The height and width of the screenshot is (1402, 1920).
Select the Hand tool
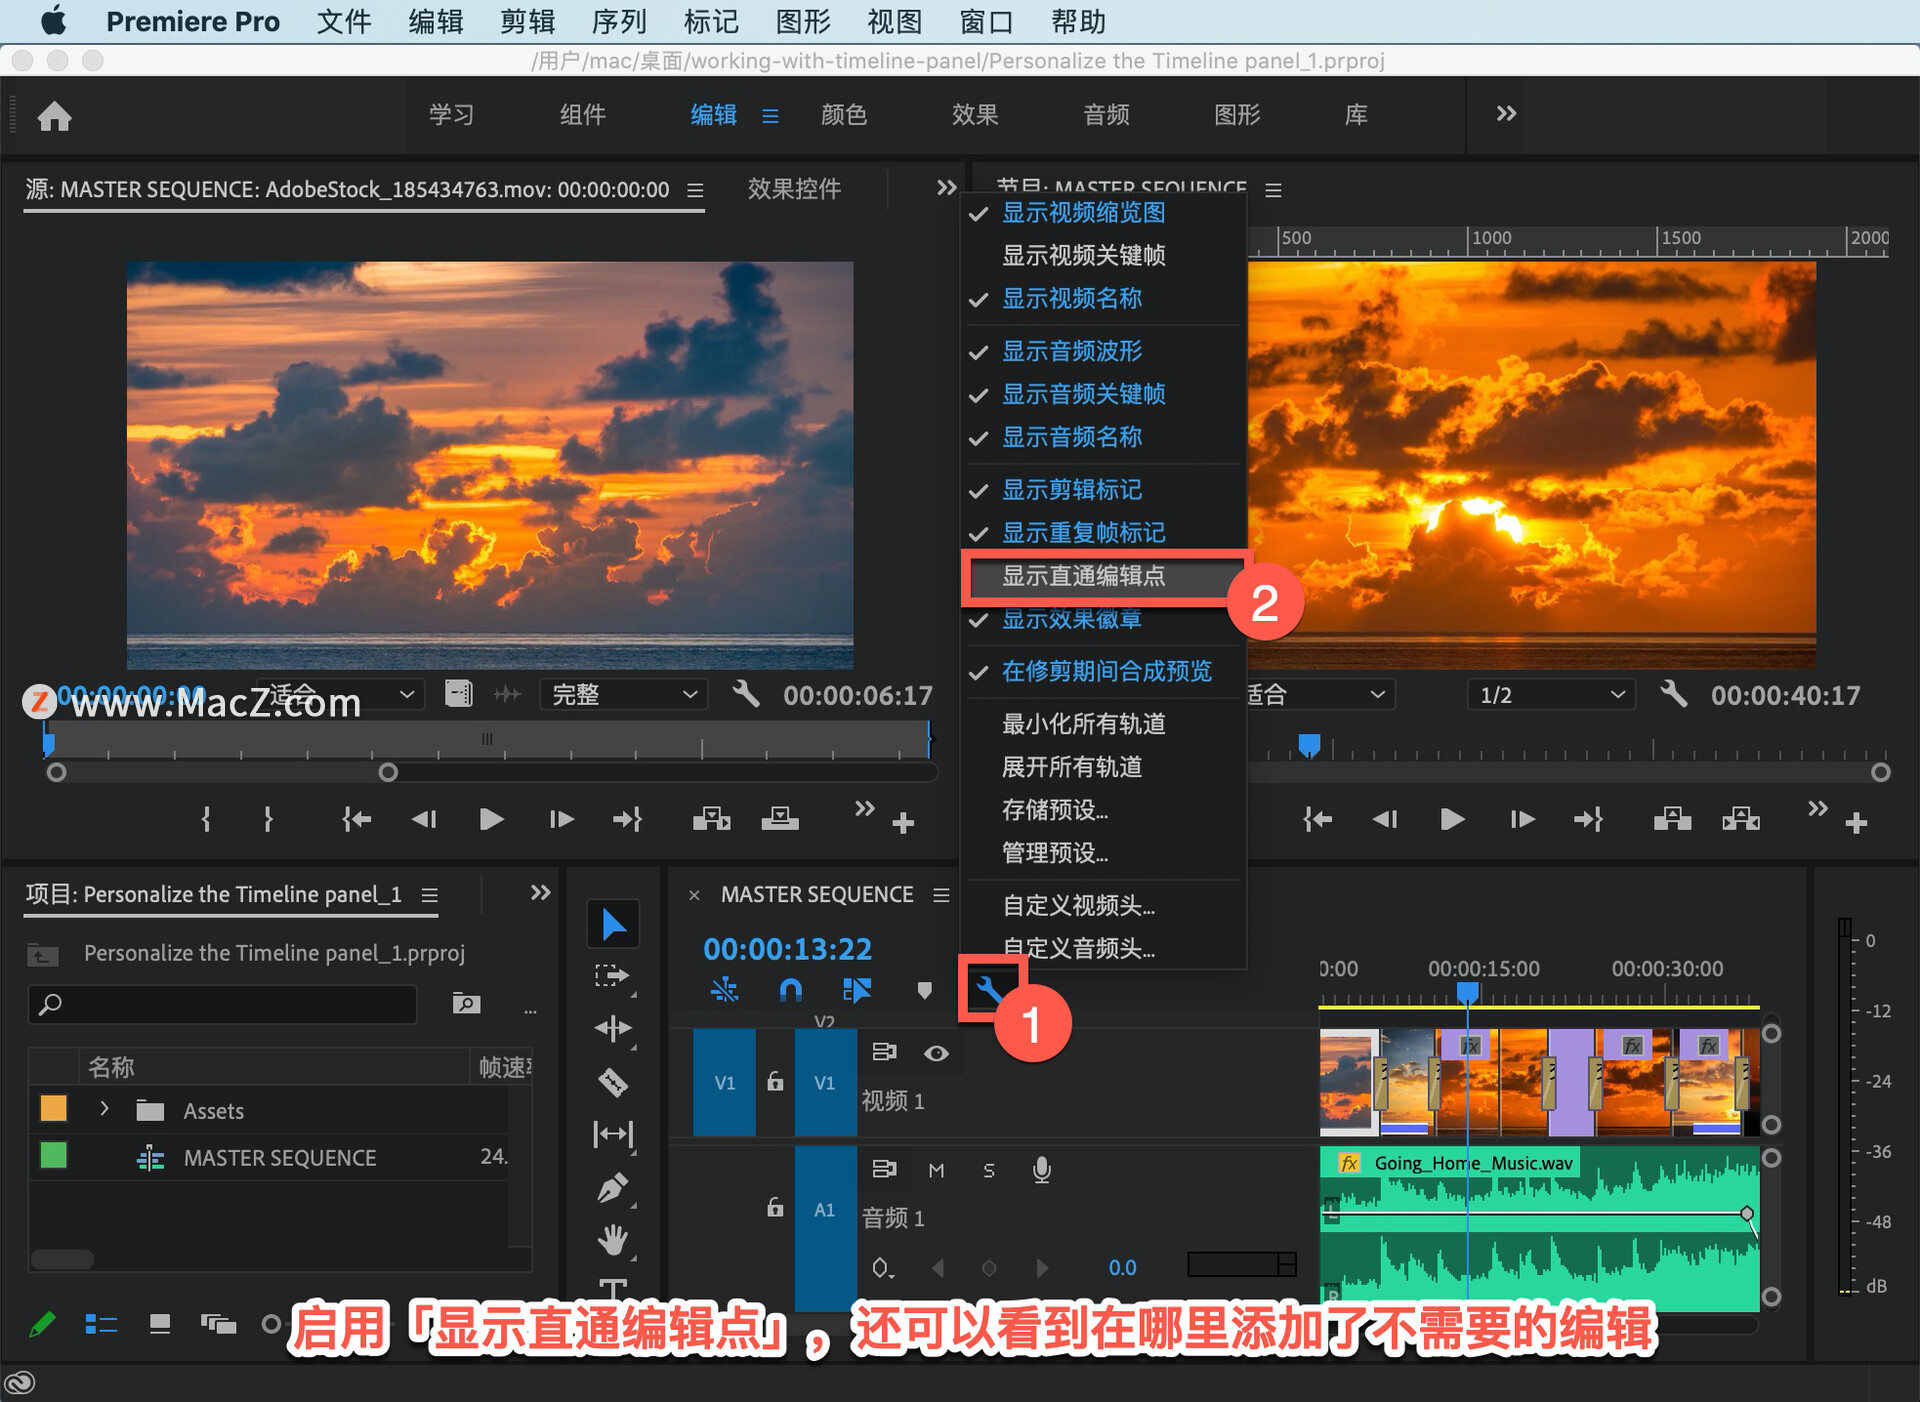click(612, 1240)
